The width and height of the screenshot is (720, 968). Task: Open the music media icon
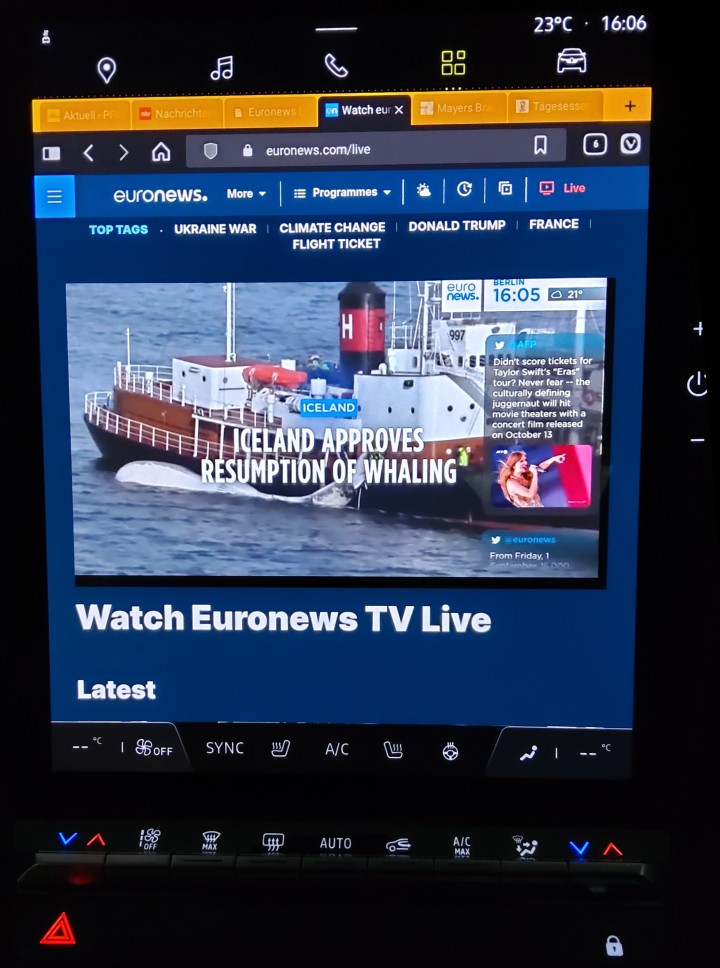222,68
